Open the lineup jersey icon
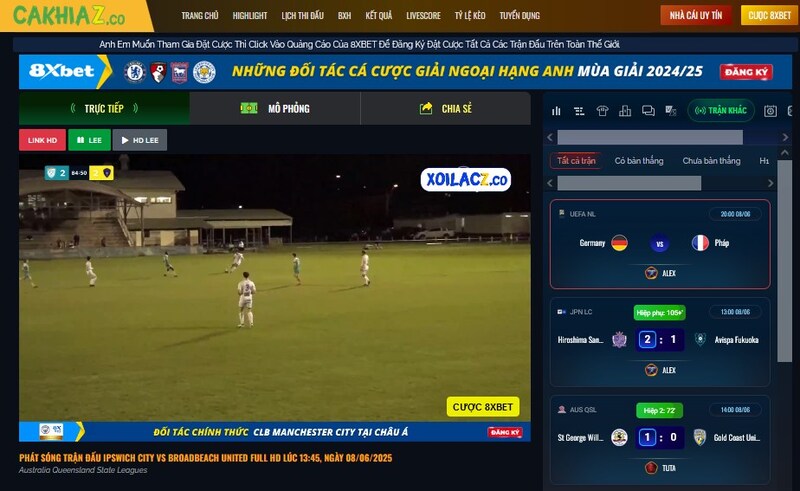Image resolution: width=800 pixels, height=491 pixels. click(x=602, y=111)
